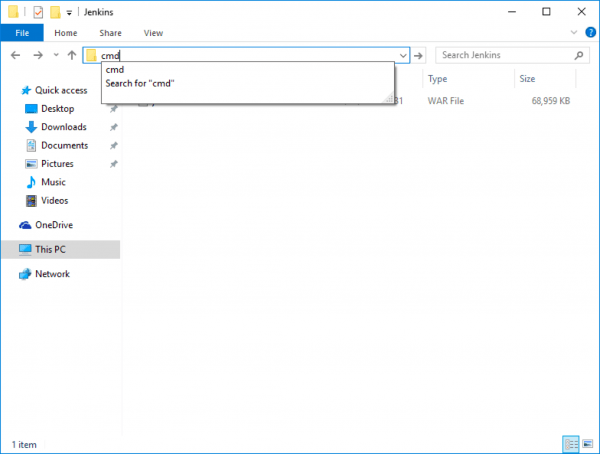Click the suggestion popup resize grip
The width and height of the screenshot is (600, 454).
point(389,99)
